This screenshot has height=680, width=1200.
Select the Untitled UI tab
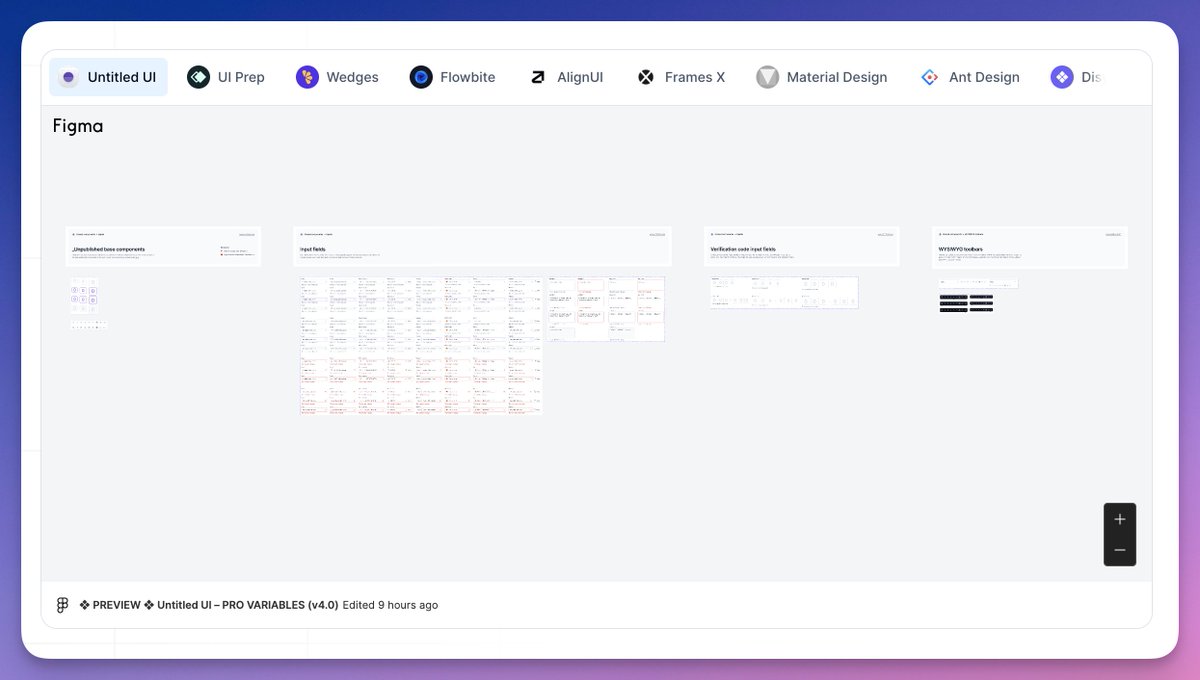pyautogui.click(x=108, y=77)
